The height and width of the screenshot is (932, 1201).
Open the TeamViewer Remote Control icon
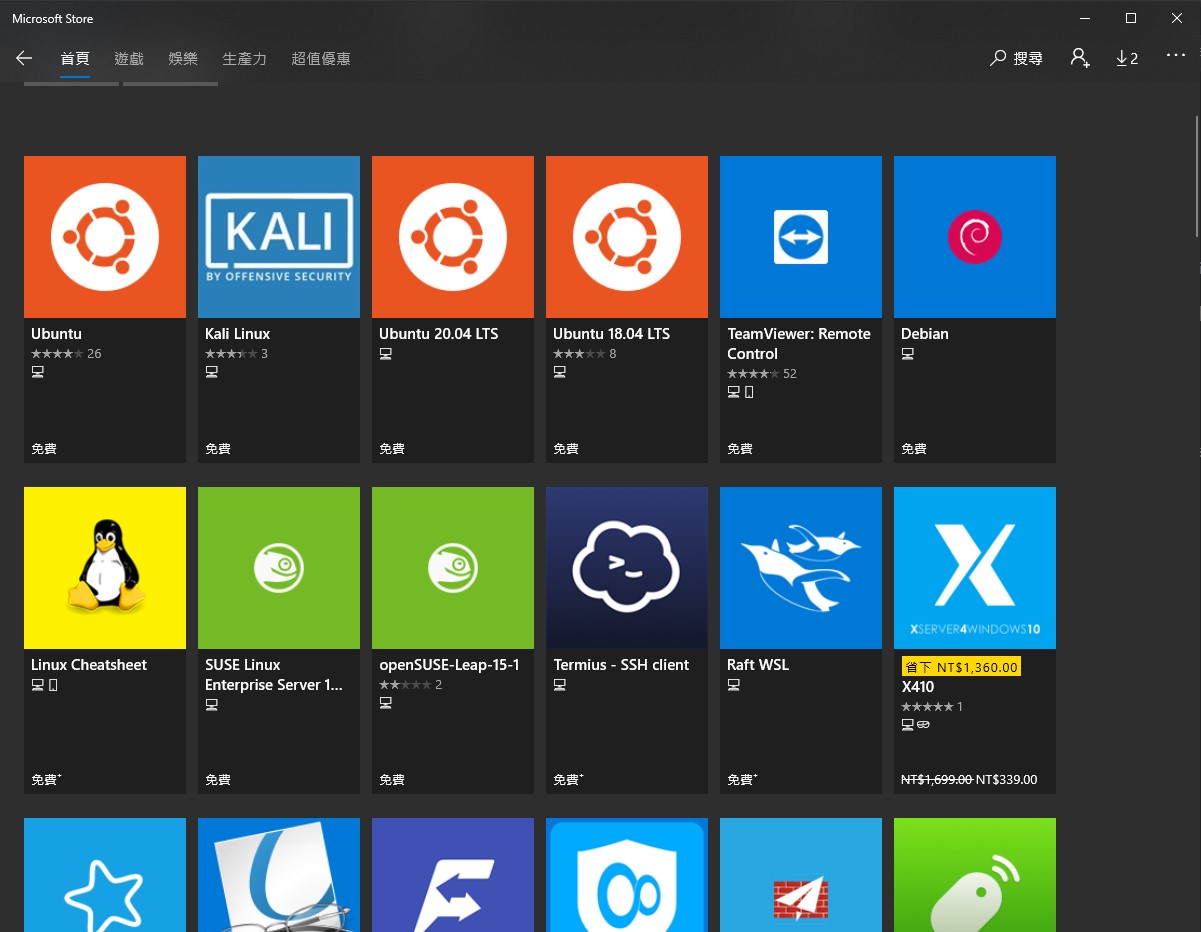pos(801,237)
